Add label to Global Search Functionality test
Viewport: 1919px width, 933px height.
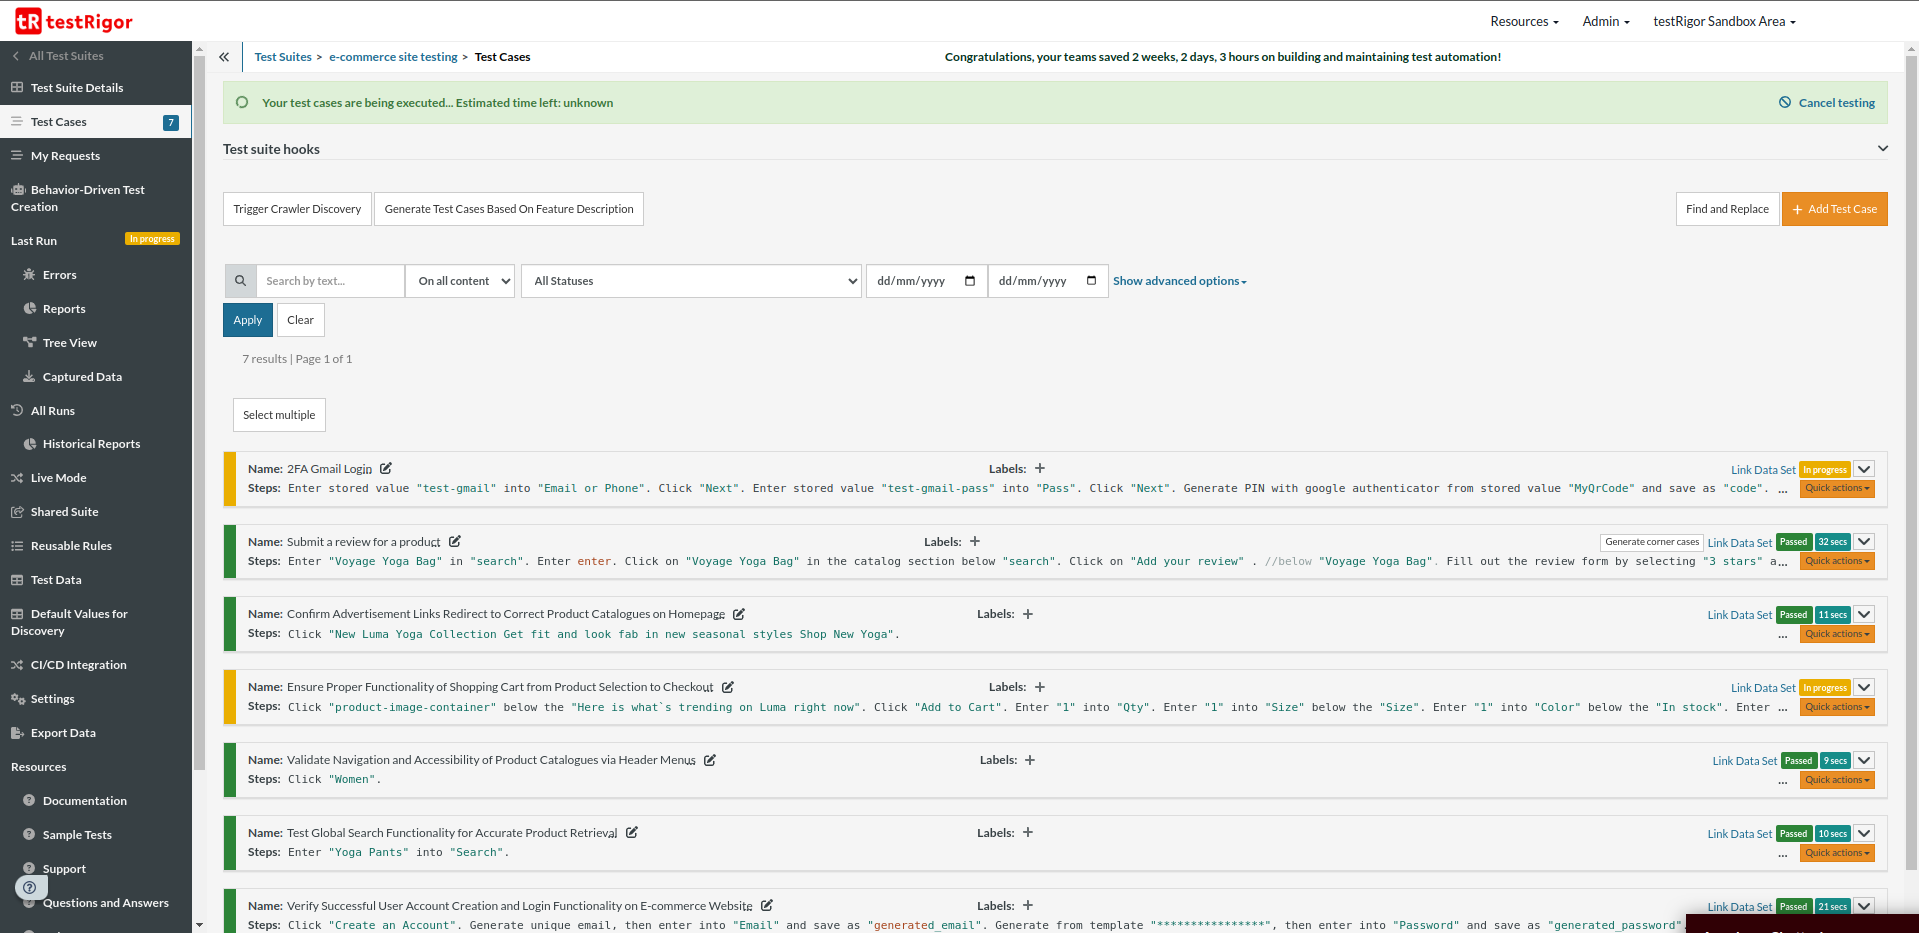[1028, 832]
